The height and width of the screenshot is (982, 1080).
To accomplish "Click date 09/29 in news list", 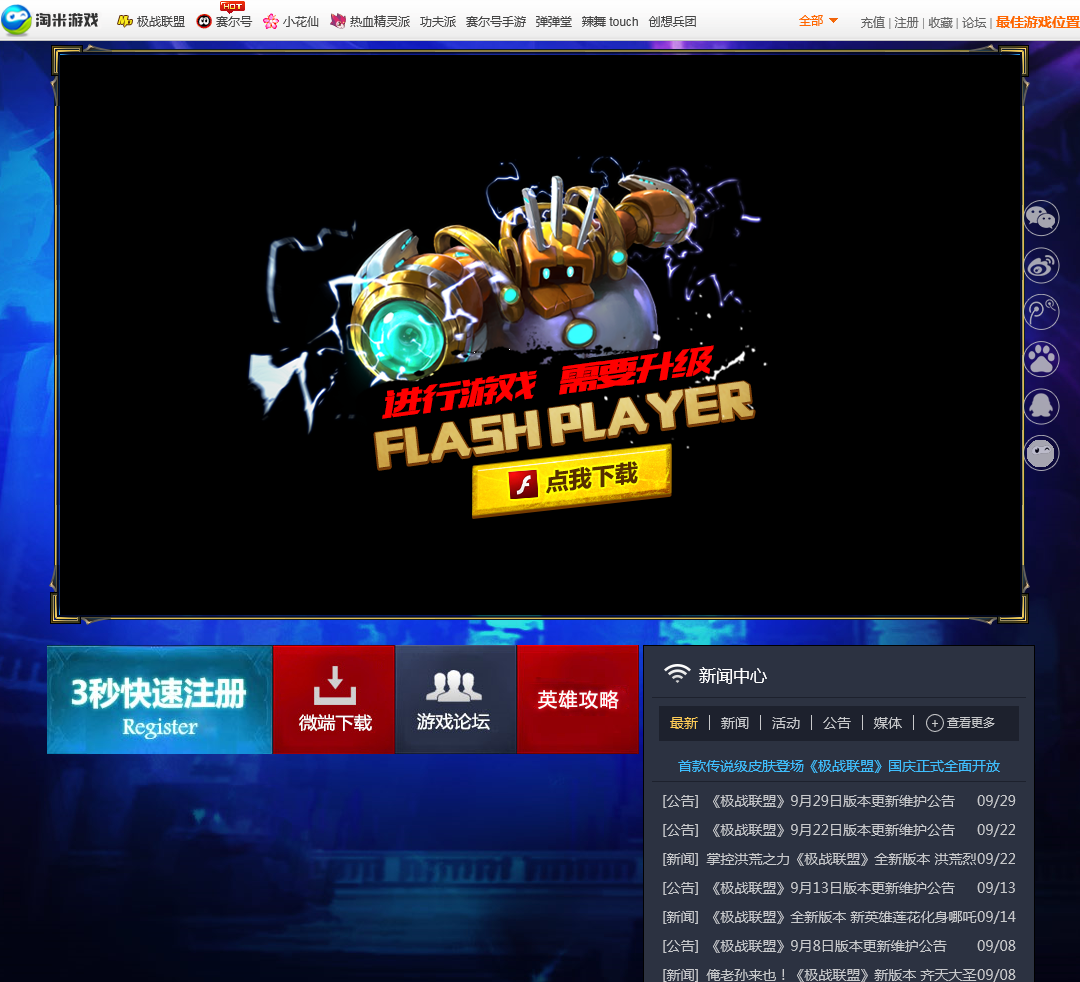I will (x=996, y=801).
